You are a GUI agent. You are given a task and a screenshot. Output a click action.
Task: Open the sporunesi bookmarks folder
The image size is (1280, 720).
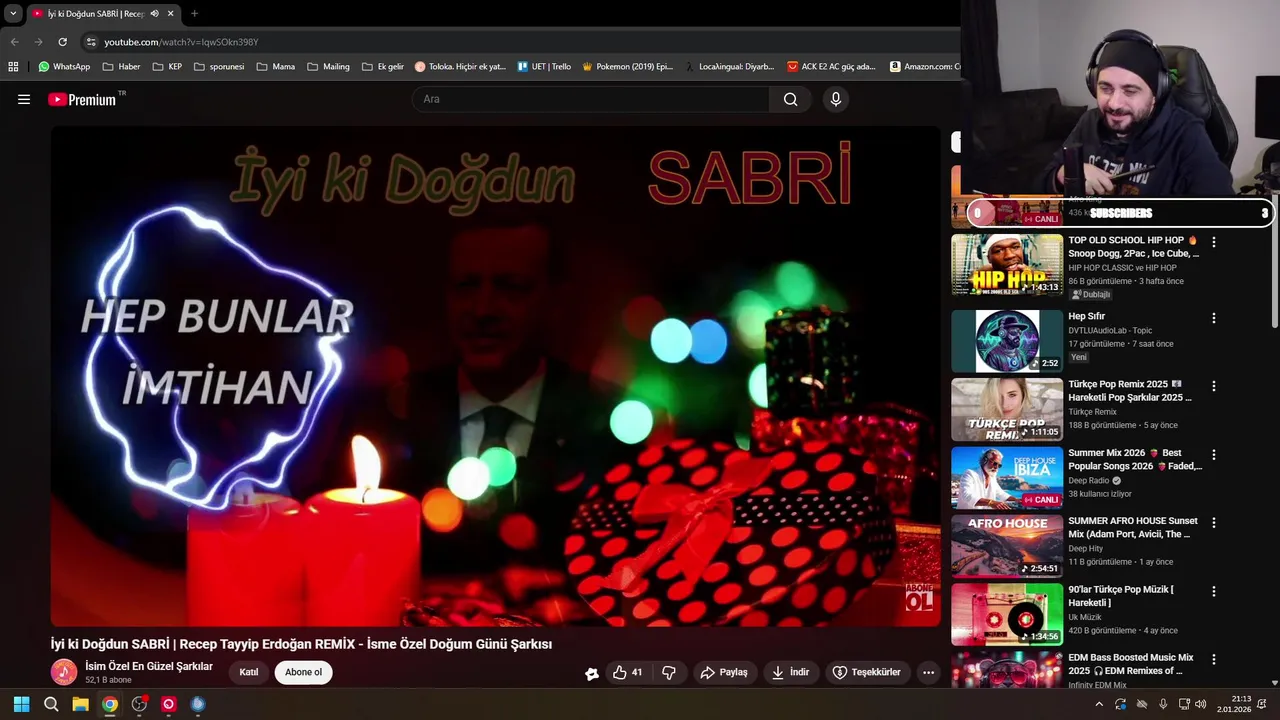[219, 67]
